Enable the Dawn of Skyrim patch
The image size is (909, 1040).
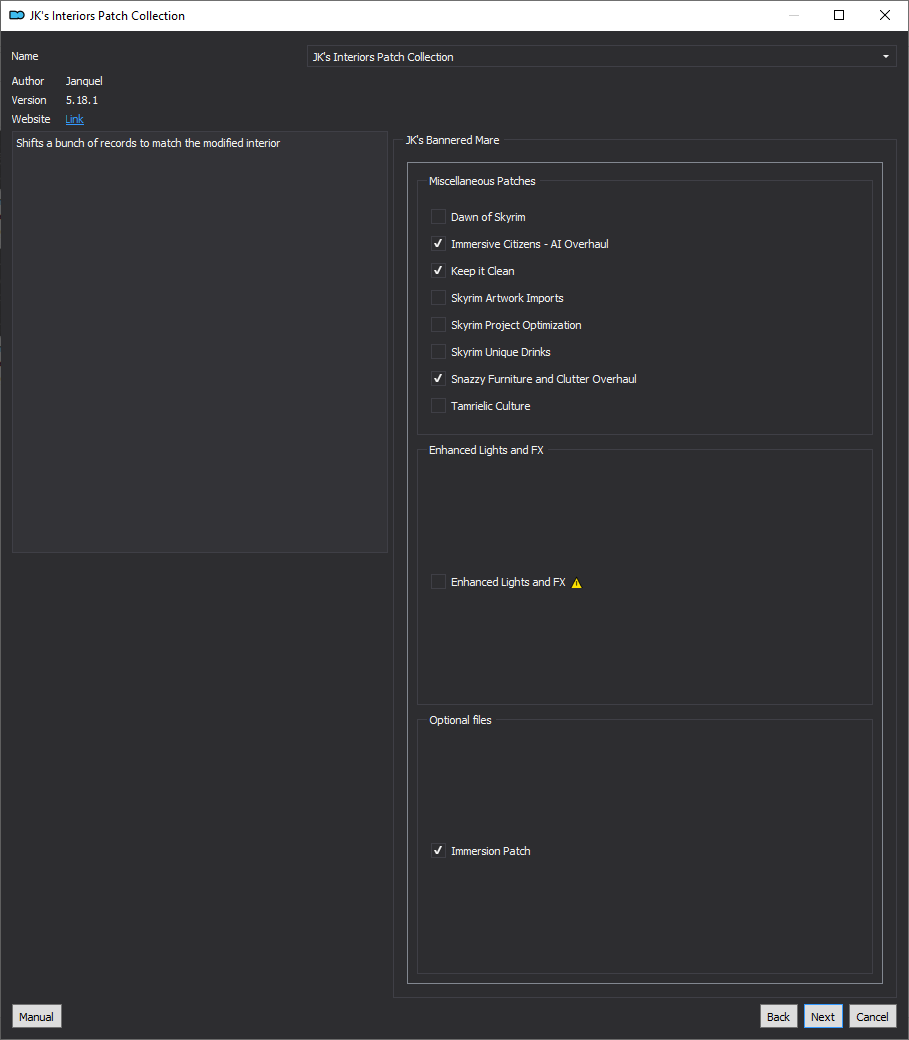pos(438,217)
